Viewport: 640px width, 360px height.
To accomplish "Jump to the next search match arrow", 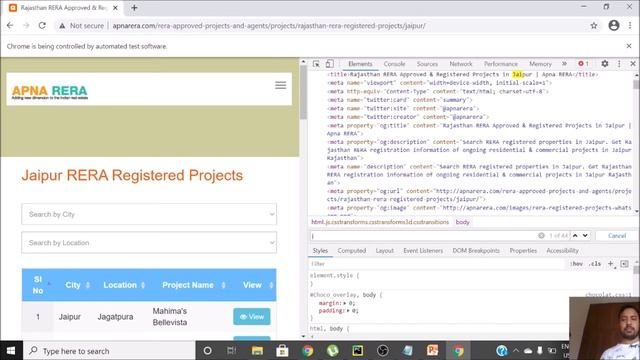I will (585, 236).
